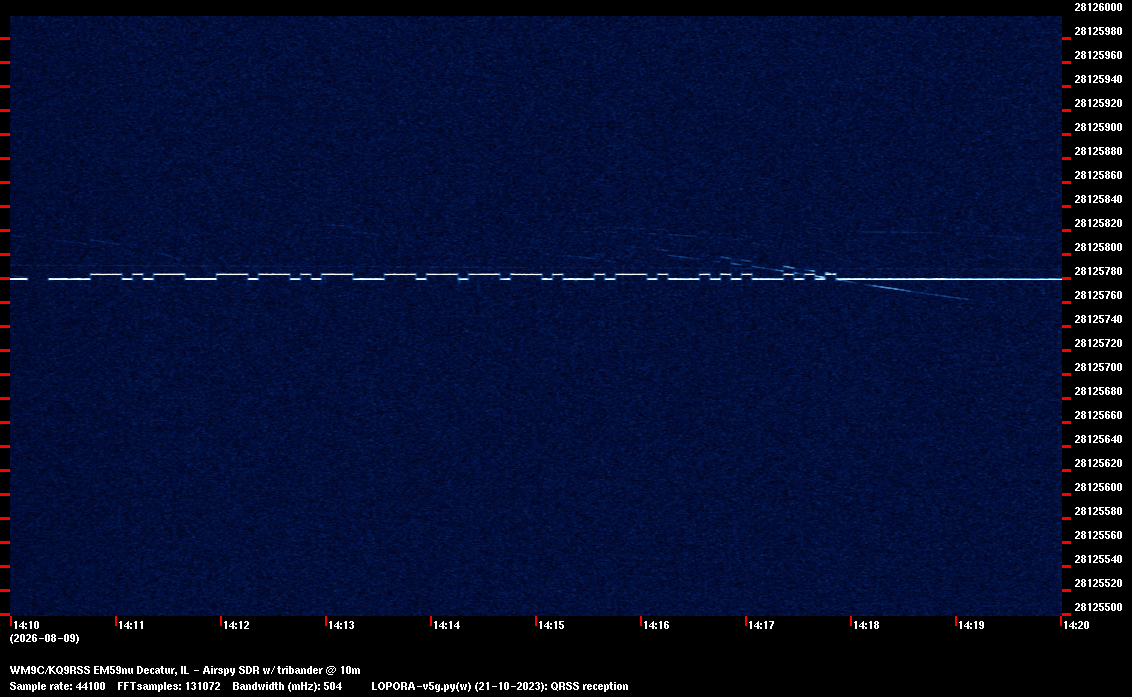Click the LOPORA-v5g.py QRSS reception text
Screen dimensions: 1132x697
coord(500,686)
